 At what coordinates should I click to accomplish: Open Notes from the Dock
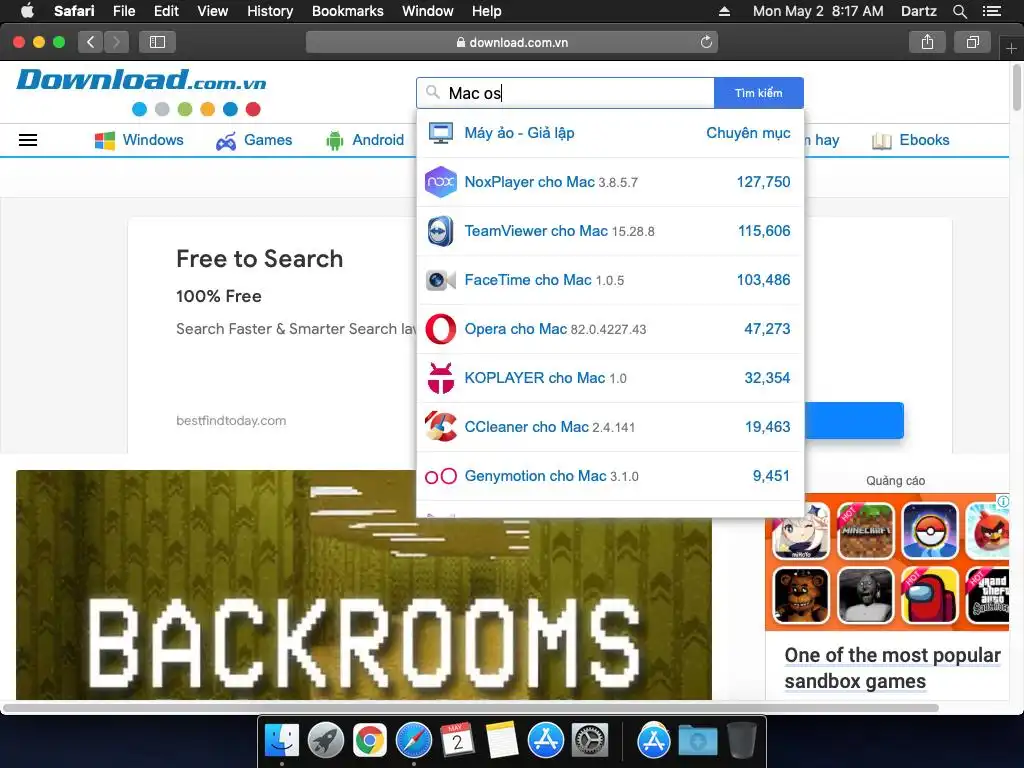click(x=502, y=741)
